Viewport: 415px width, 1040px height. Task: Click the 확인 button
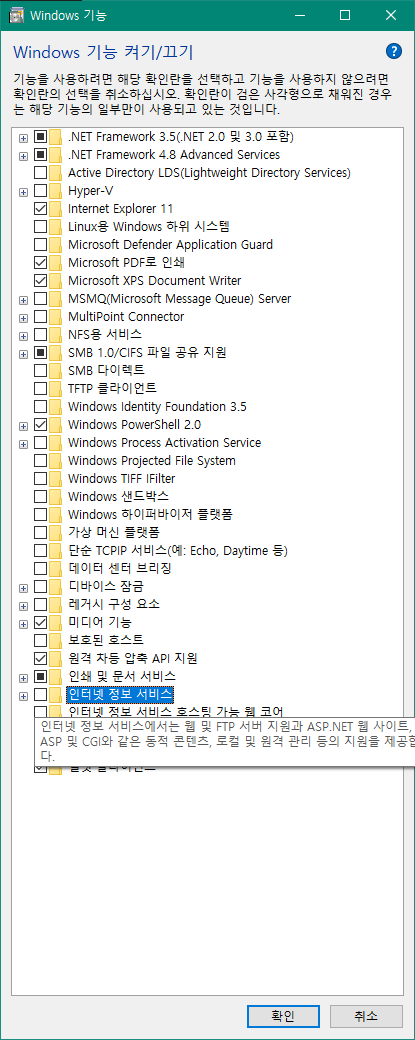(x=282, y=1015)
